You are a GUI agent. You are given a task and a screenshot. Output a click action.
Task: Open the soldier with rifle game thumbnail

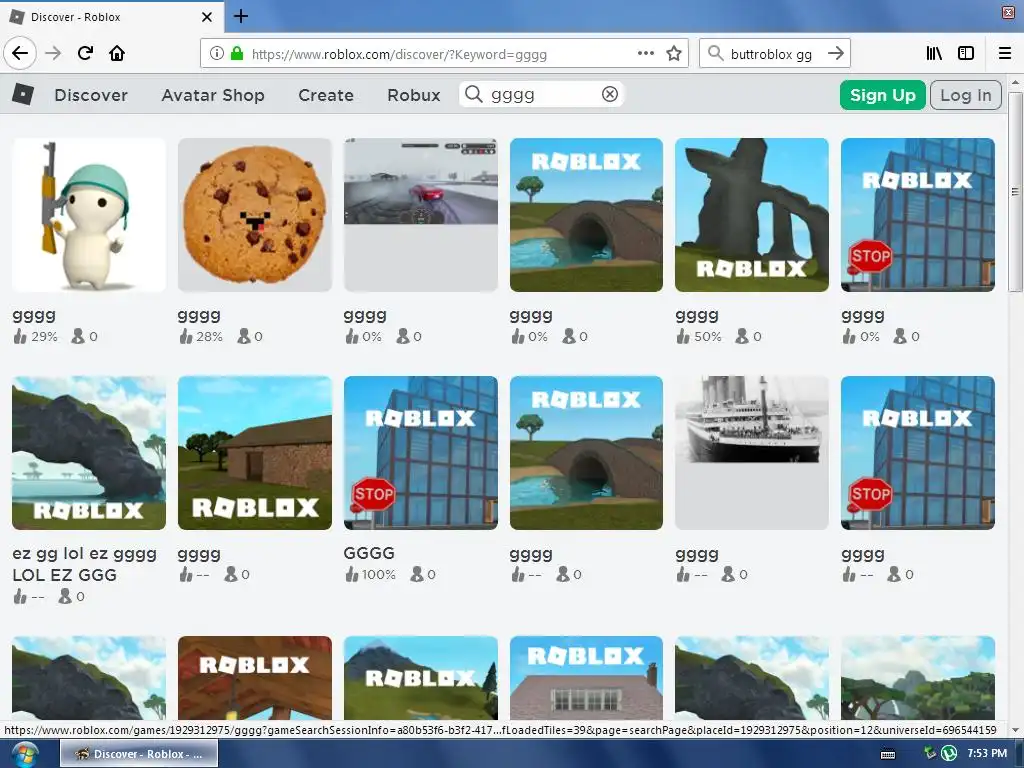(89, 215)
